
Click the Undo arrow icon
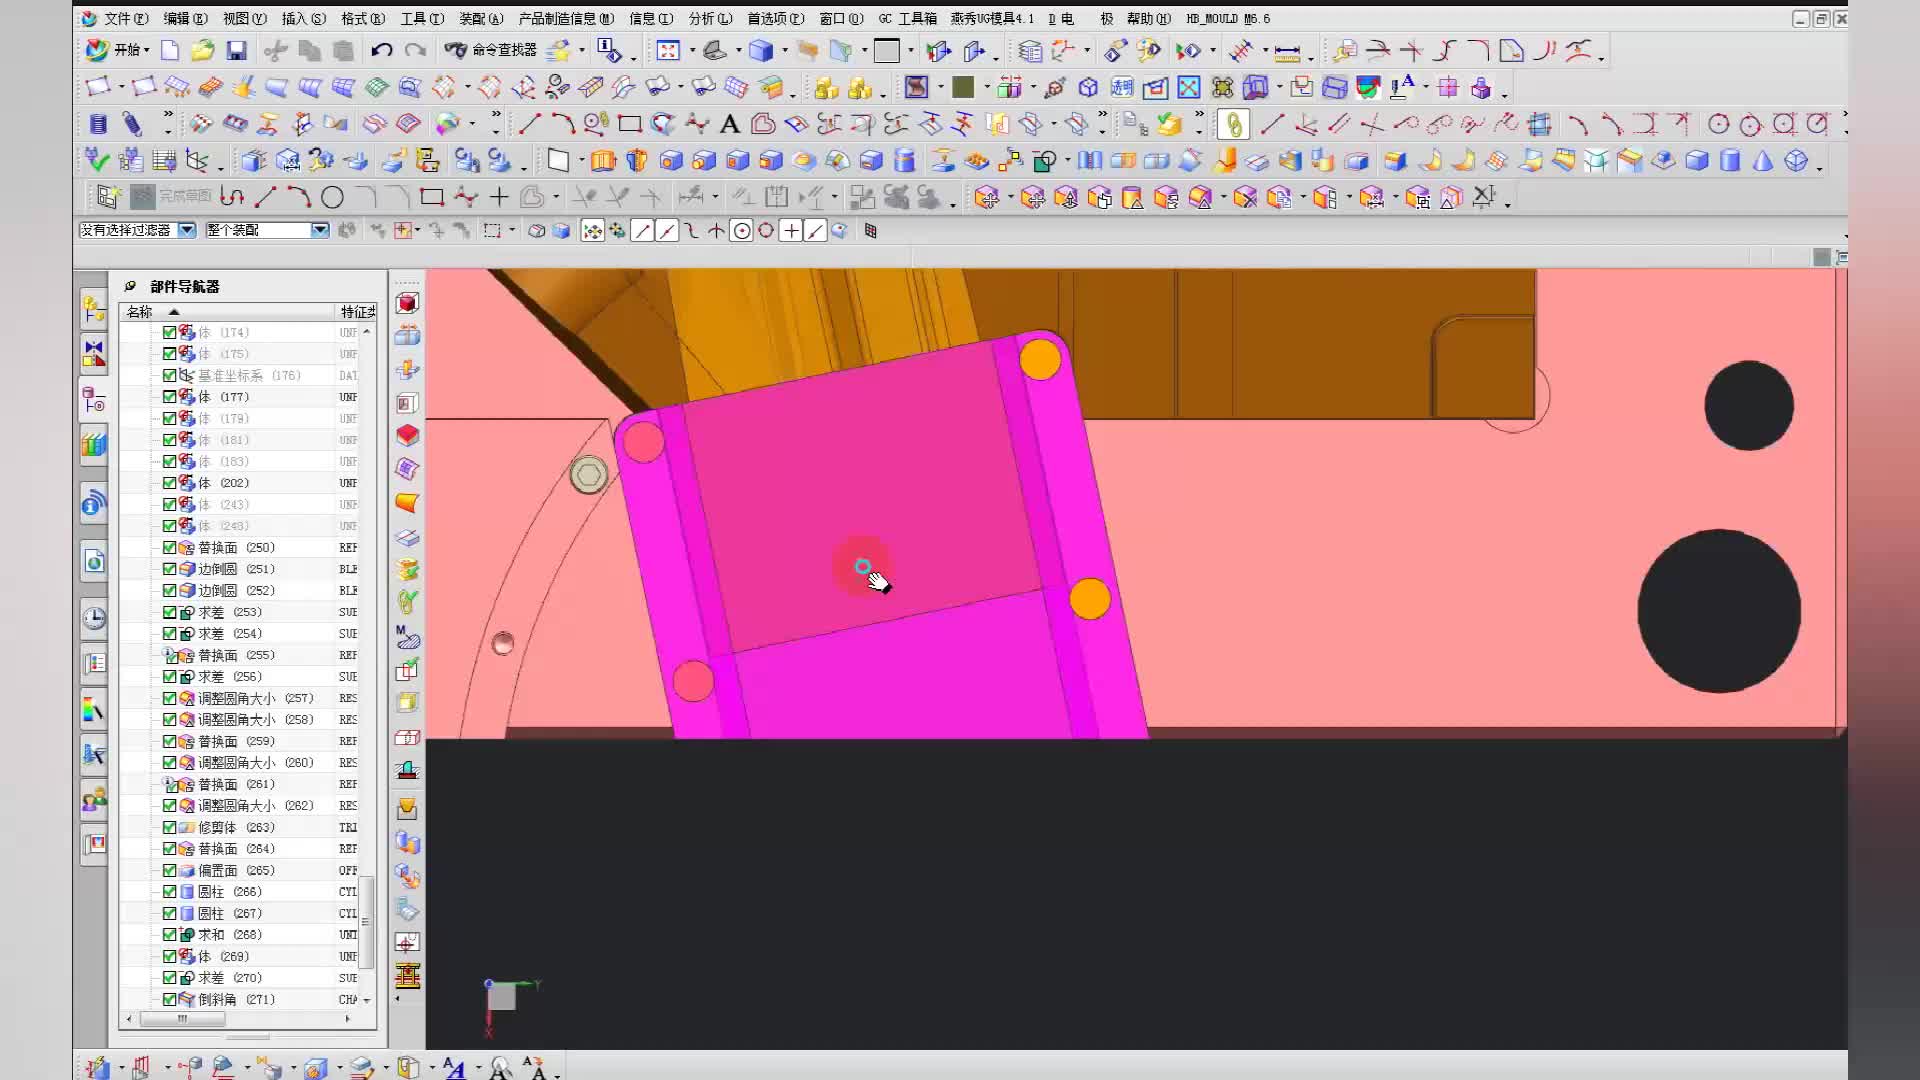click(381, 51)
